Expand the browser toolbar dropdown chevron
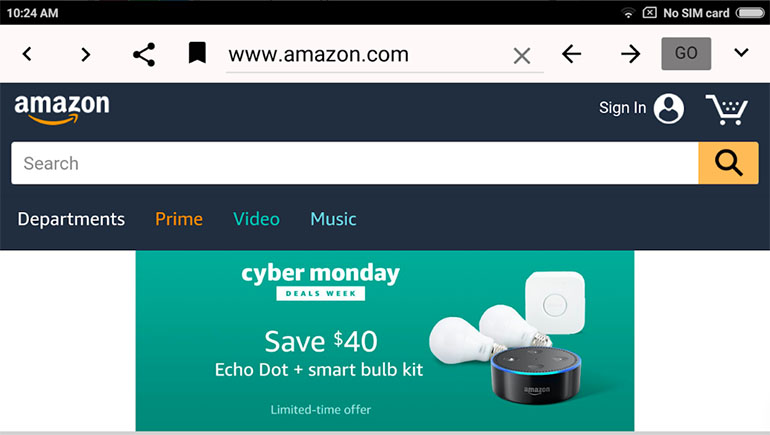770x435 pixels. tap(741, 52)
